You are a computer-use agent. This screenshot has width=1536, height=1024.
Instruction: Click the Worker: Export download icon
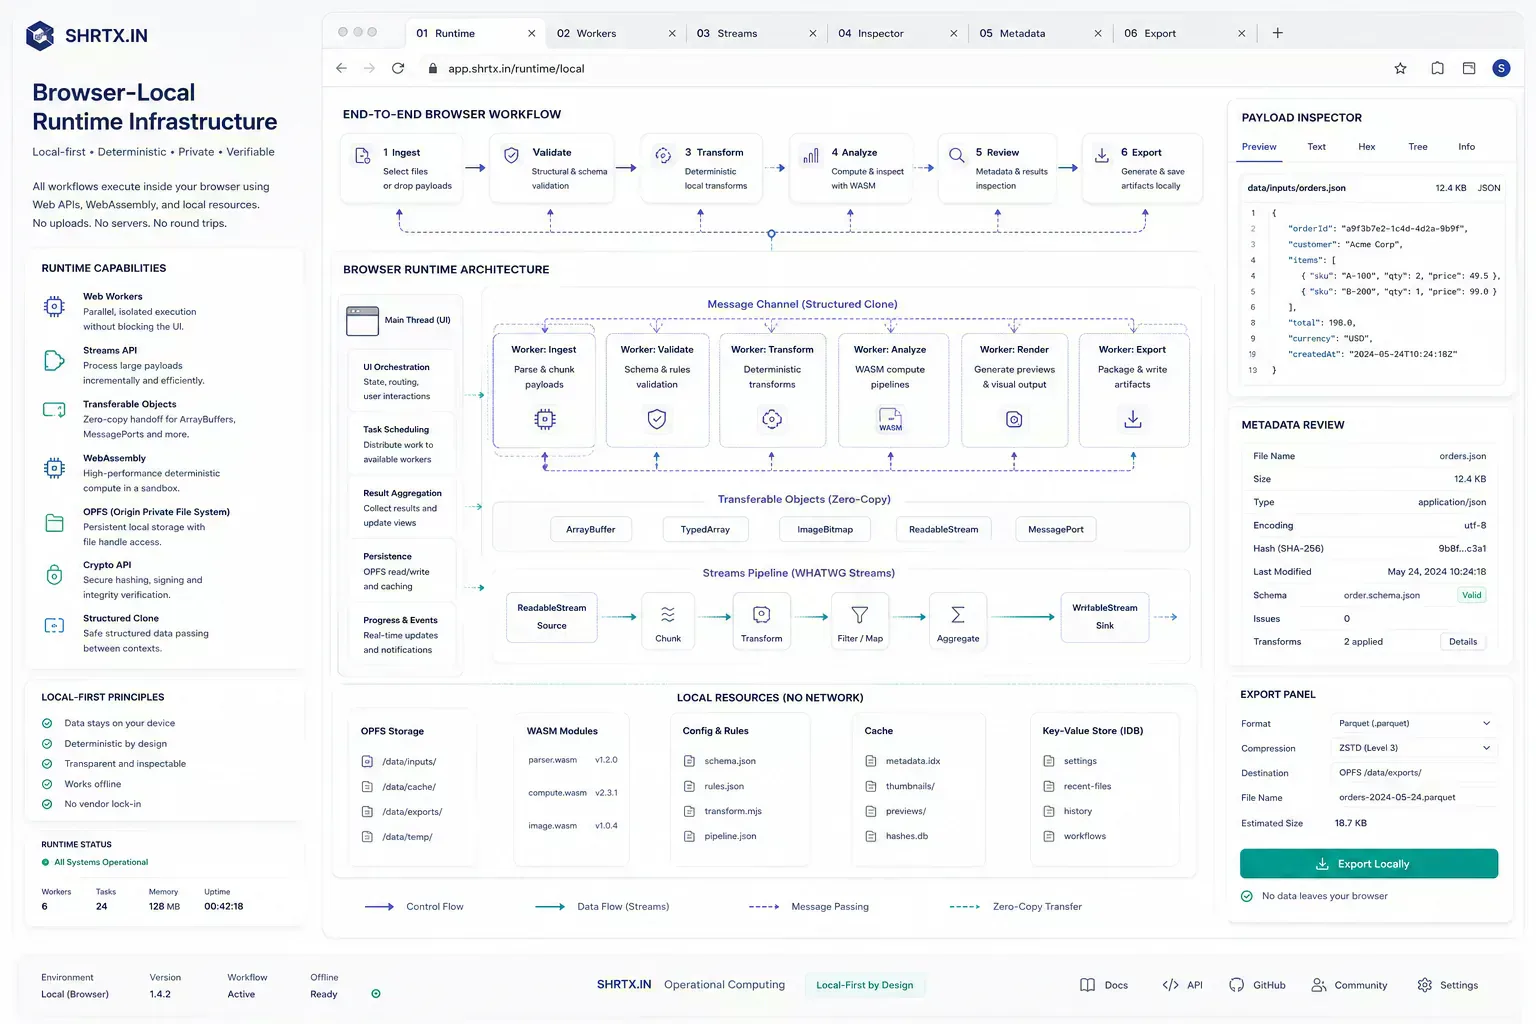pos(1133,419)
